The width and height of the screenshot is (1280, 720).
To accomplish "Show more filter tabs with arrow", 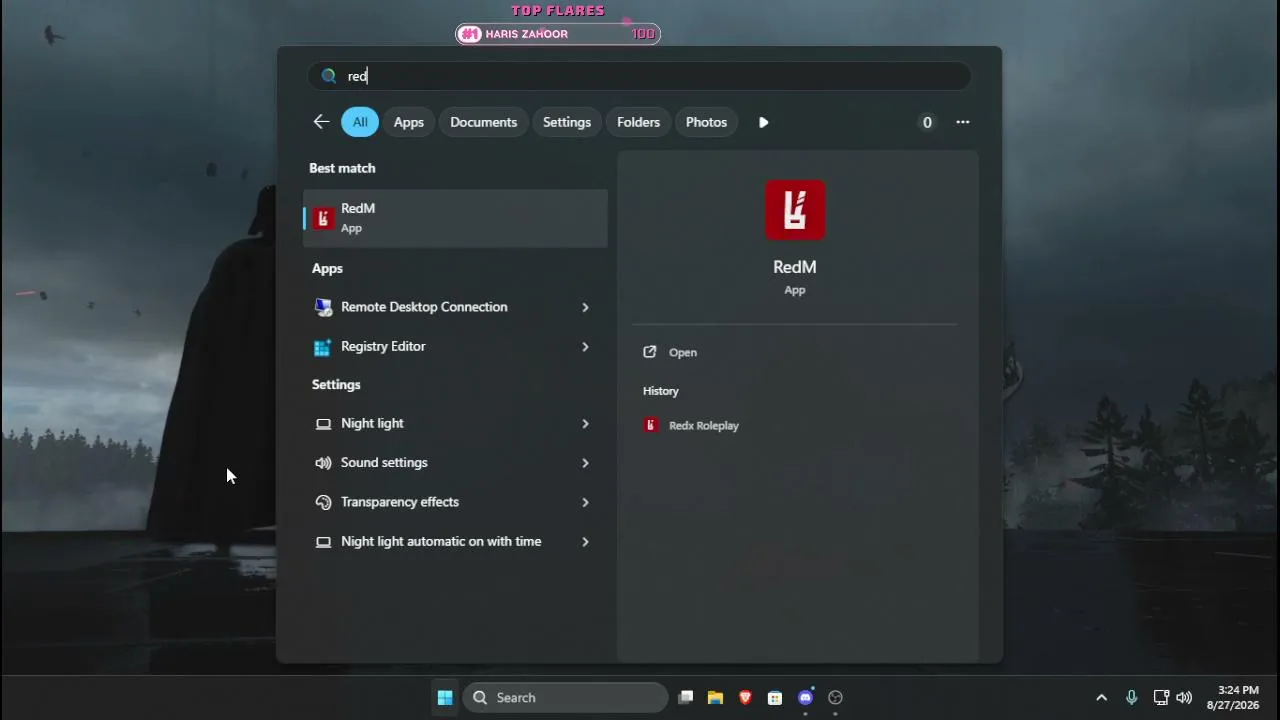I will [x=764, y=122].
